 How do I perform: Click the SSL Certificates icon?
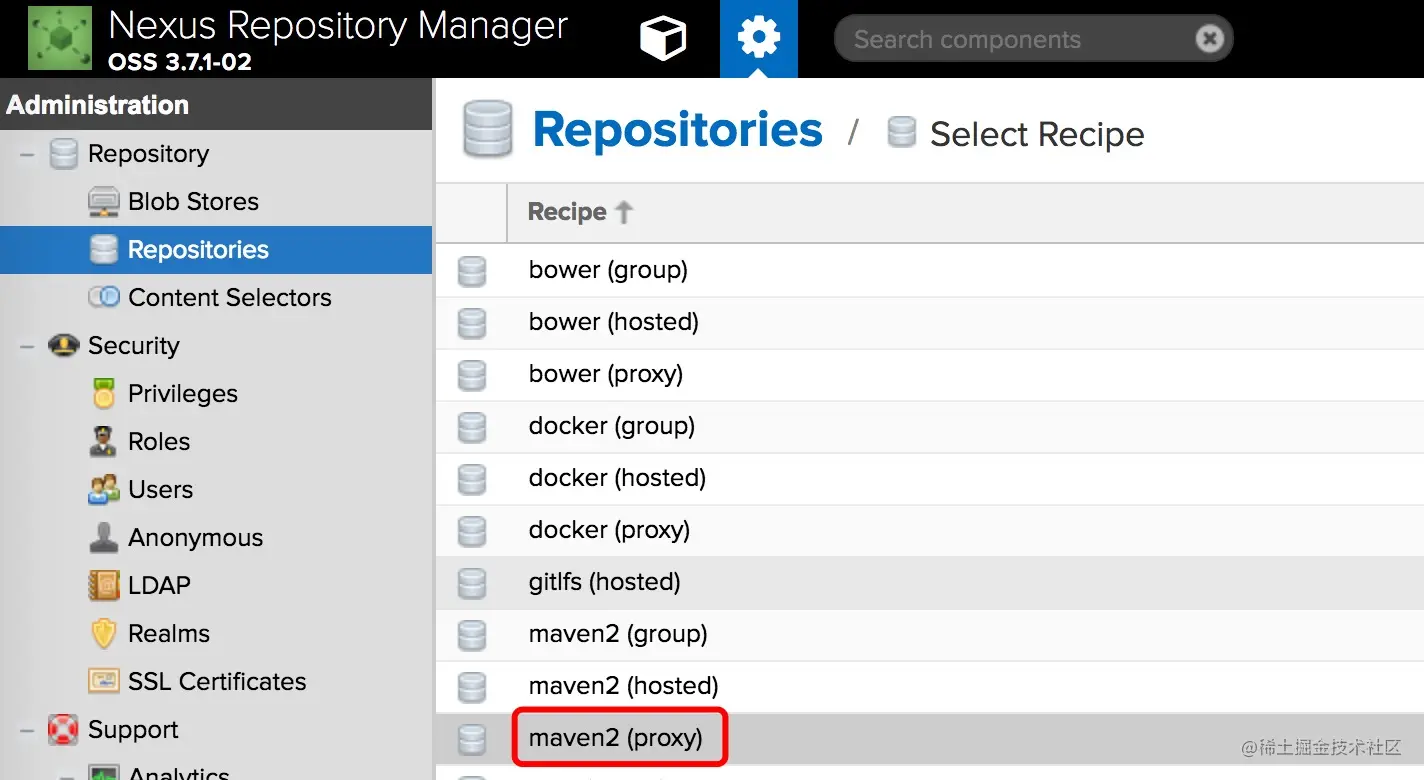104,682
